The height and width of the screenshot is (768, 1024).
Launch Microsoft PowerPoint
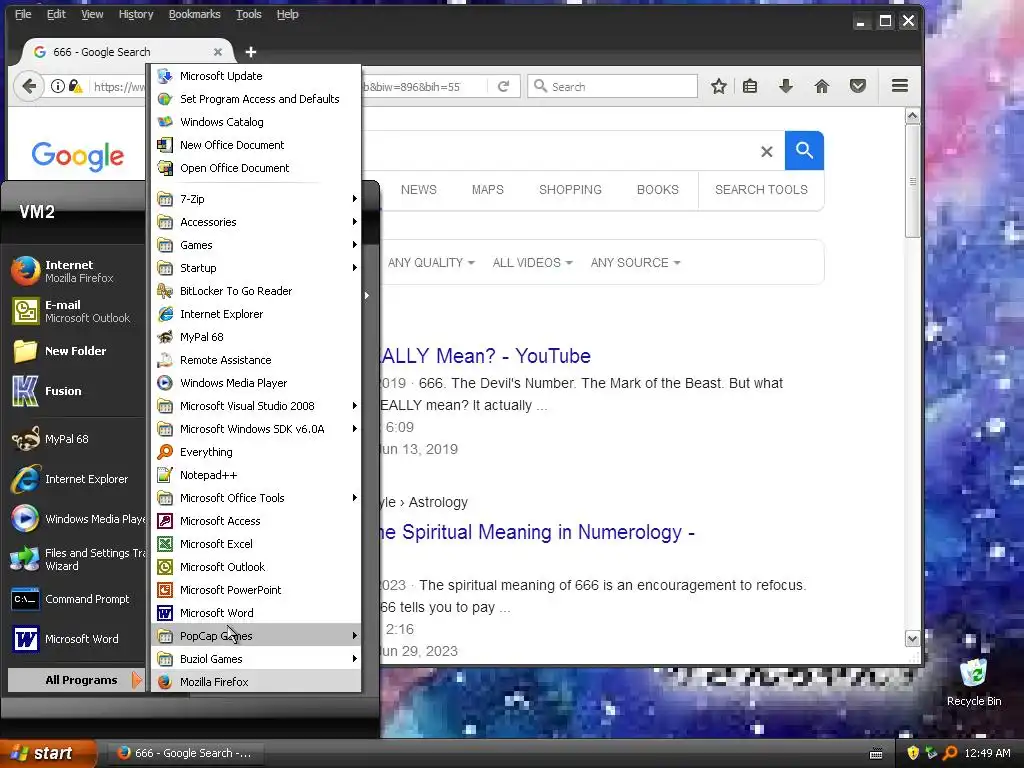(x=255, y=590)
